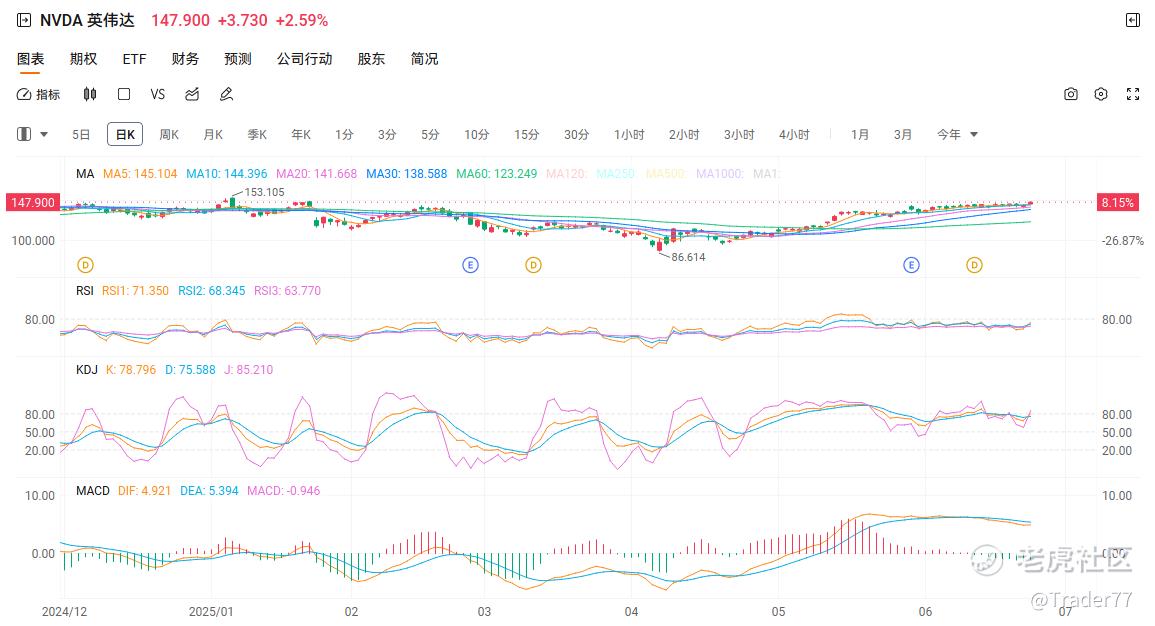Expand the NVDA stock panel icon
This screenshot has width=1155, height=626.
click(x=24, y=20)
